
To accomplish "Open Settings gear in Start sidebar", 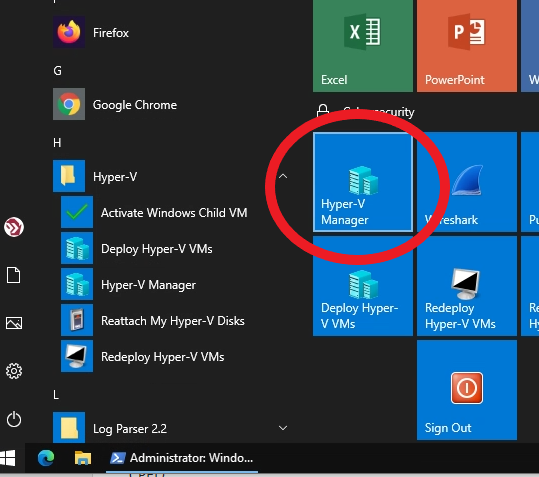I will (x=14, y=371).
